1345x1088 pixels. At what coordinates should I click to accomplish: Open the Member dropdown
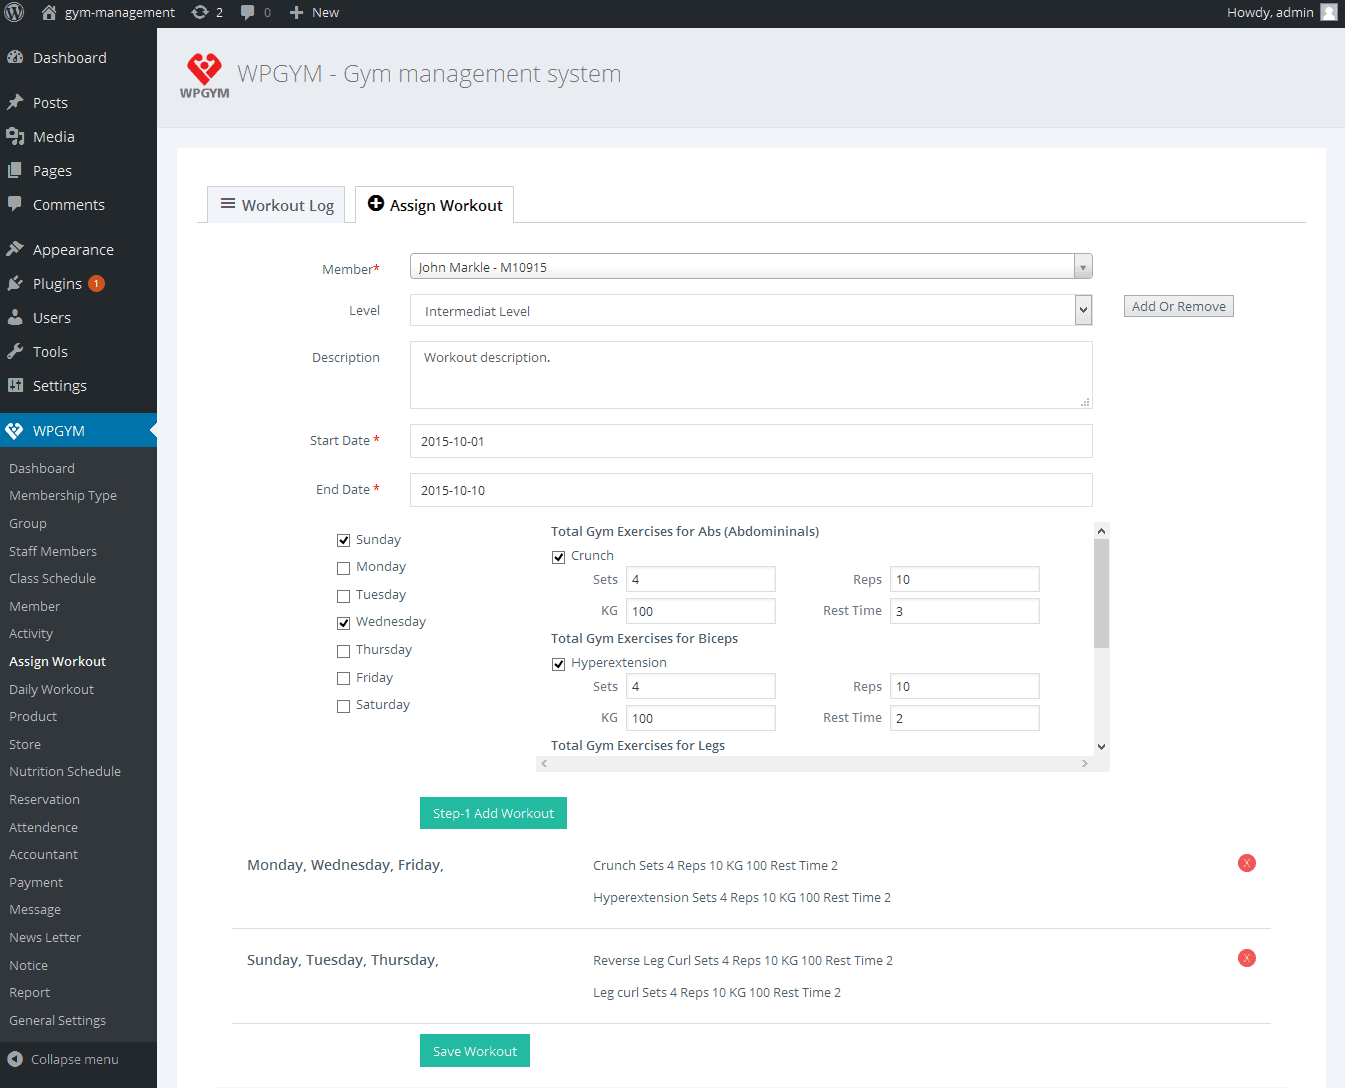[x=751, y=266]
